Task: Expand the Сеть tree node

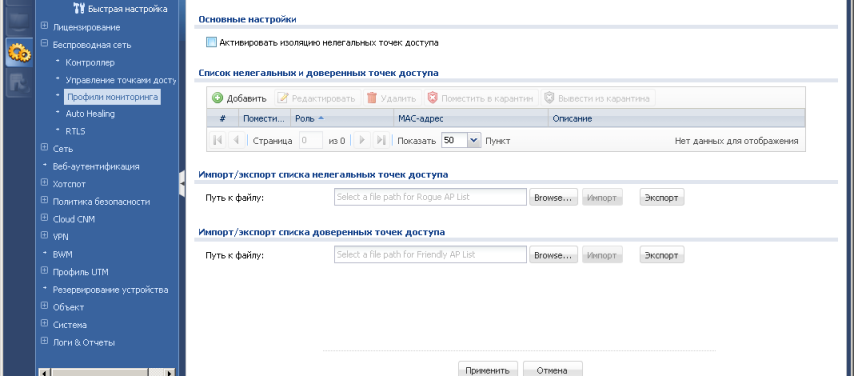Action: [45, 148]
